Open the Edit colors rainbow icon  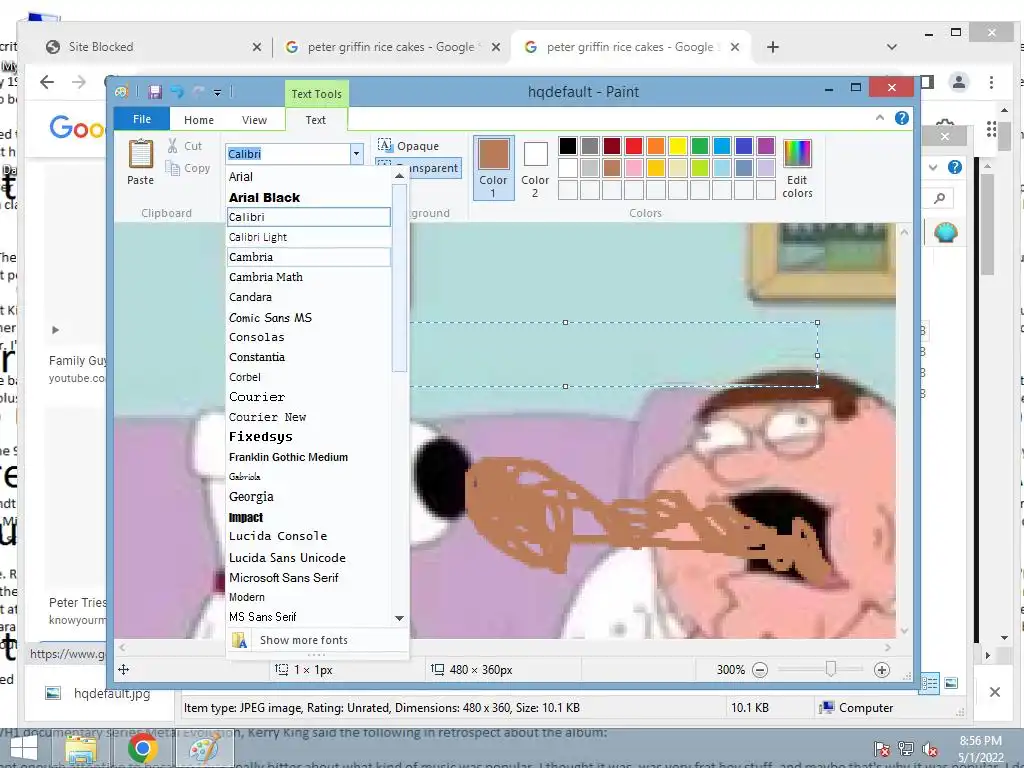[x=797, y=168]
